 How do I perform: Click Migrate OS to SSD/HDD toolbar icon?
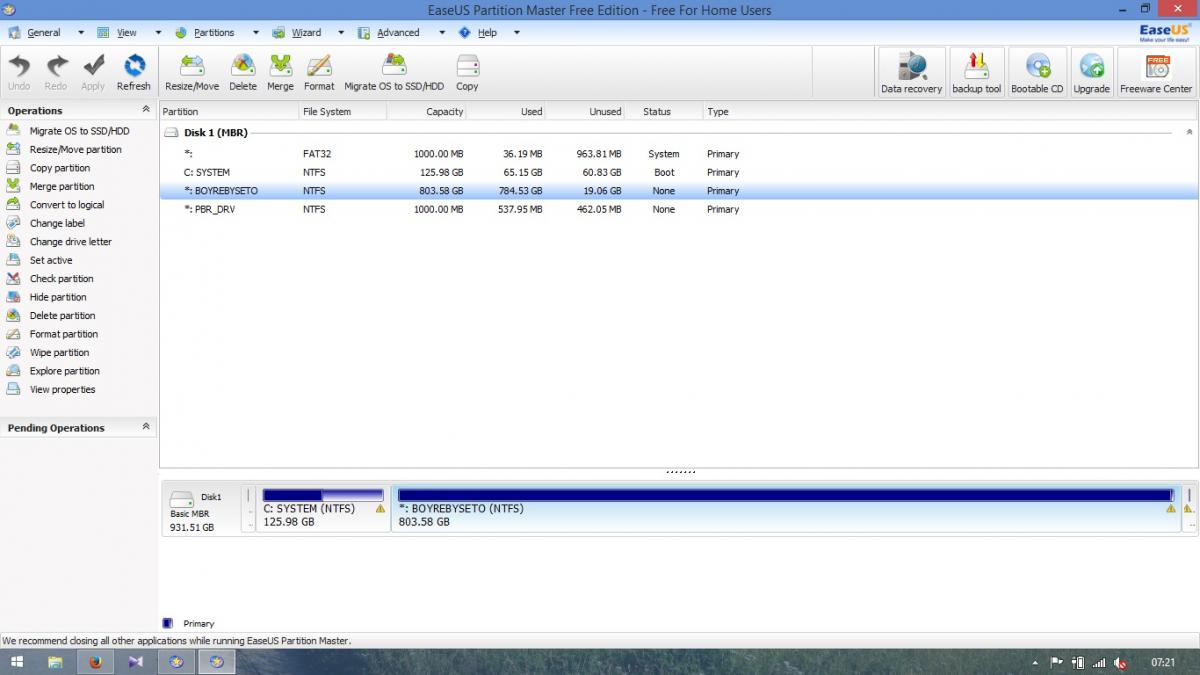pos(394,72)
